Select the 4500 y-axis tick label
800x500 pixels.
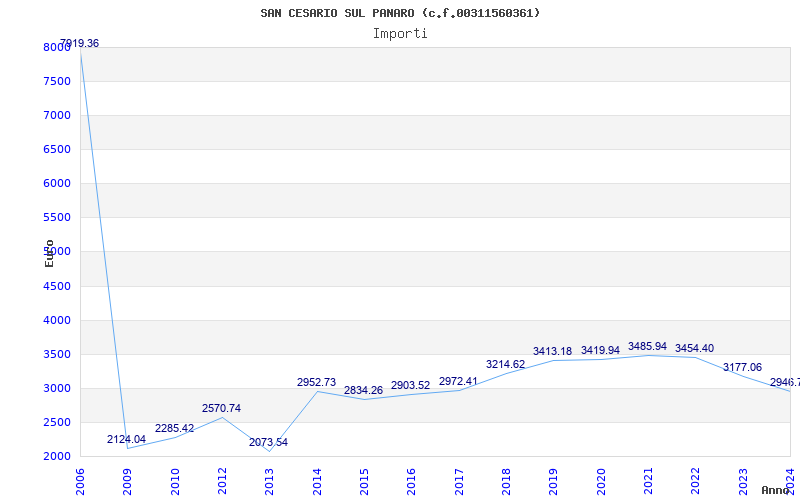(x=57, y=286)
